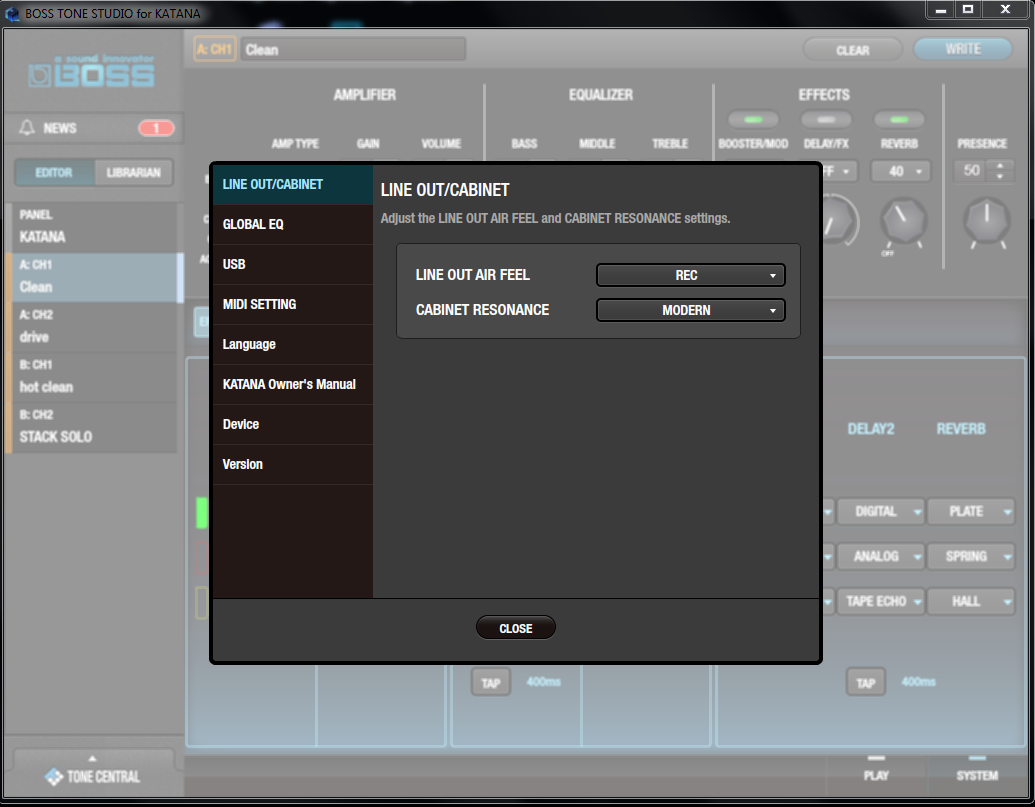
Task: Select USB settings tab
Action: coord(293,265)
